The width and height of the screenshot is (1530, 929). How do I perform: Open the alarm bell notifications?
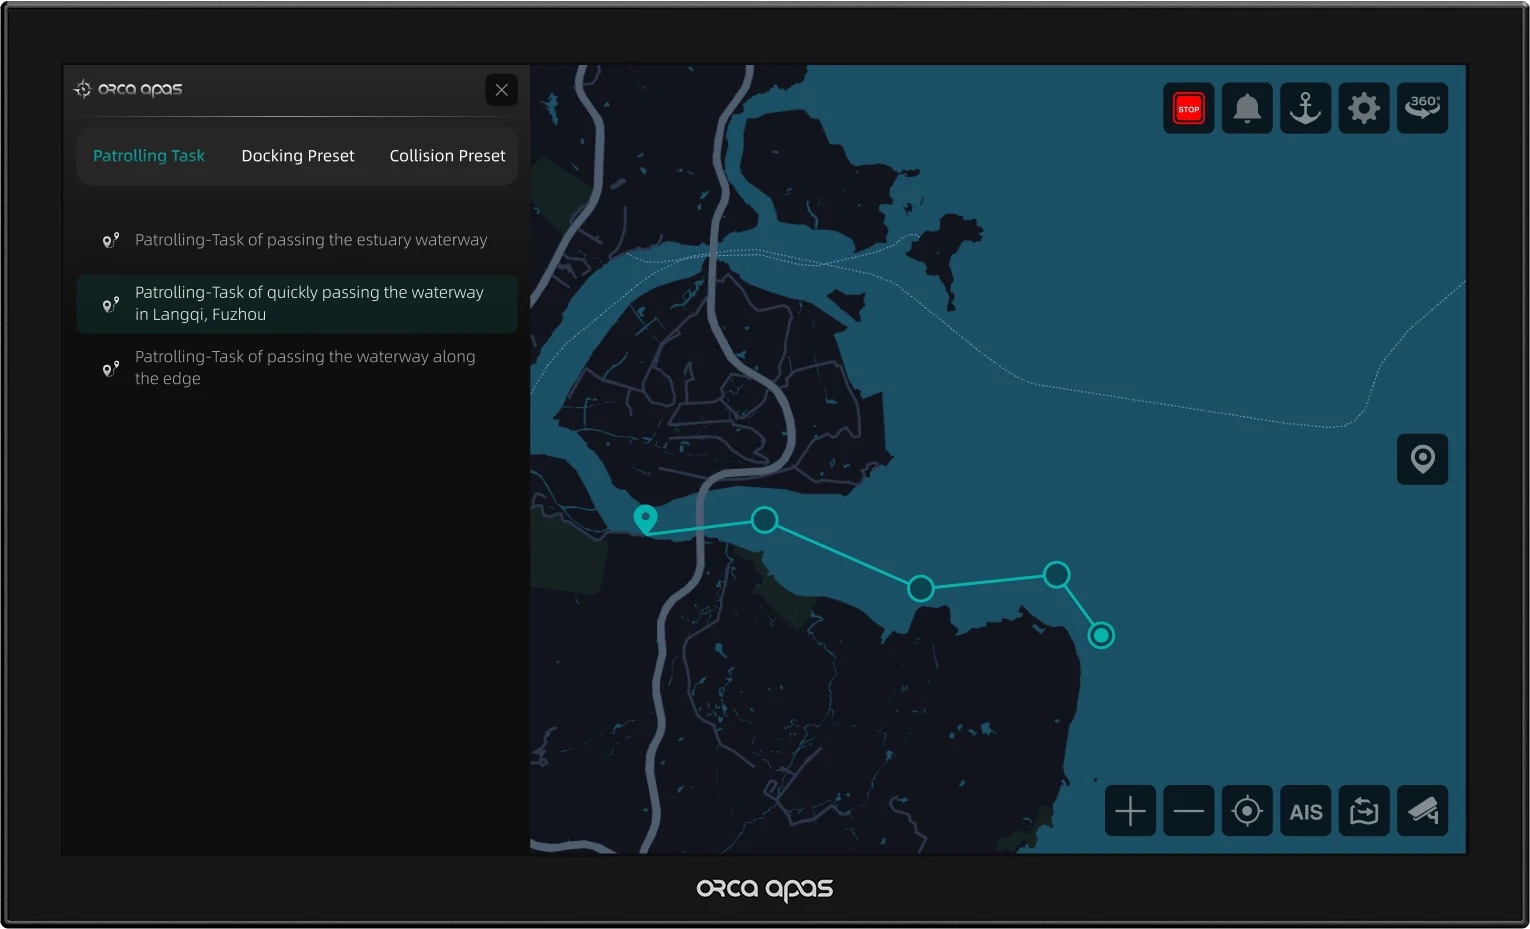1246,108
